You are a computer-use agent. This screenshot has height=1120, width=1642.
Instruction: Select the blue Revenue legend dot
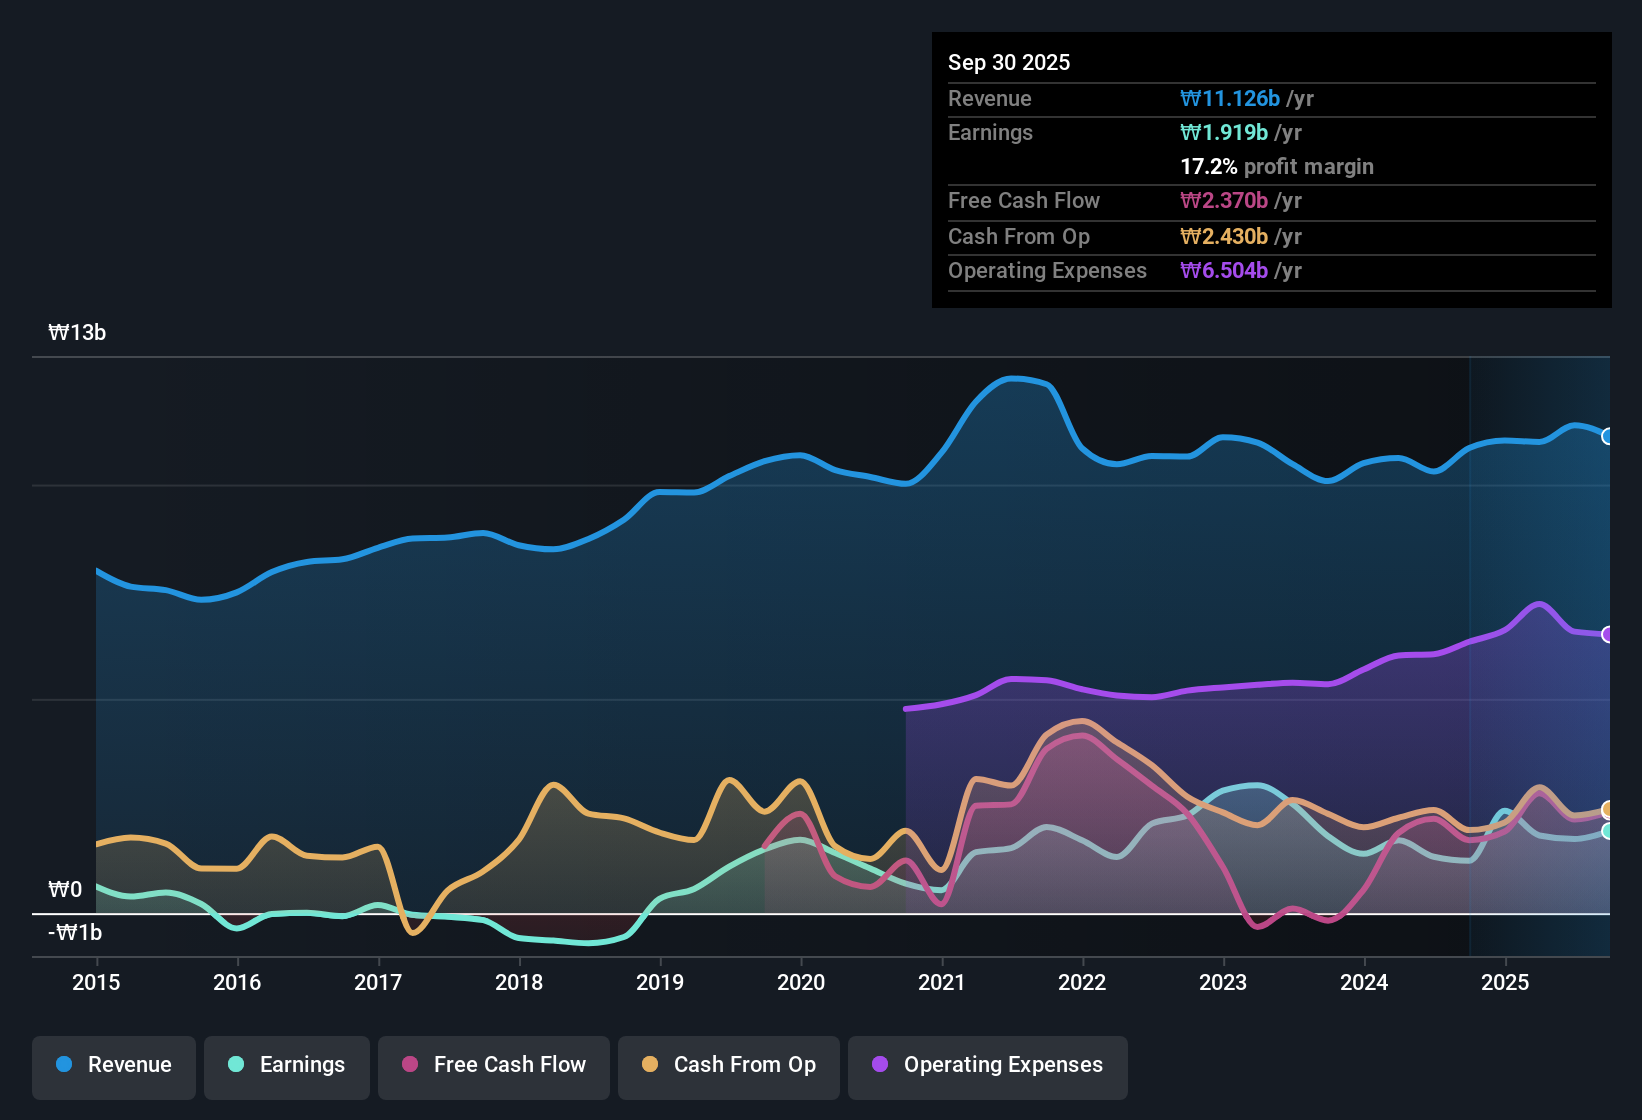[x=62, y=1065]
